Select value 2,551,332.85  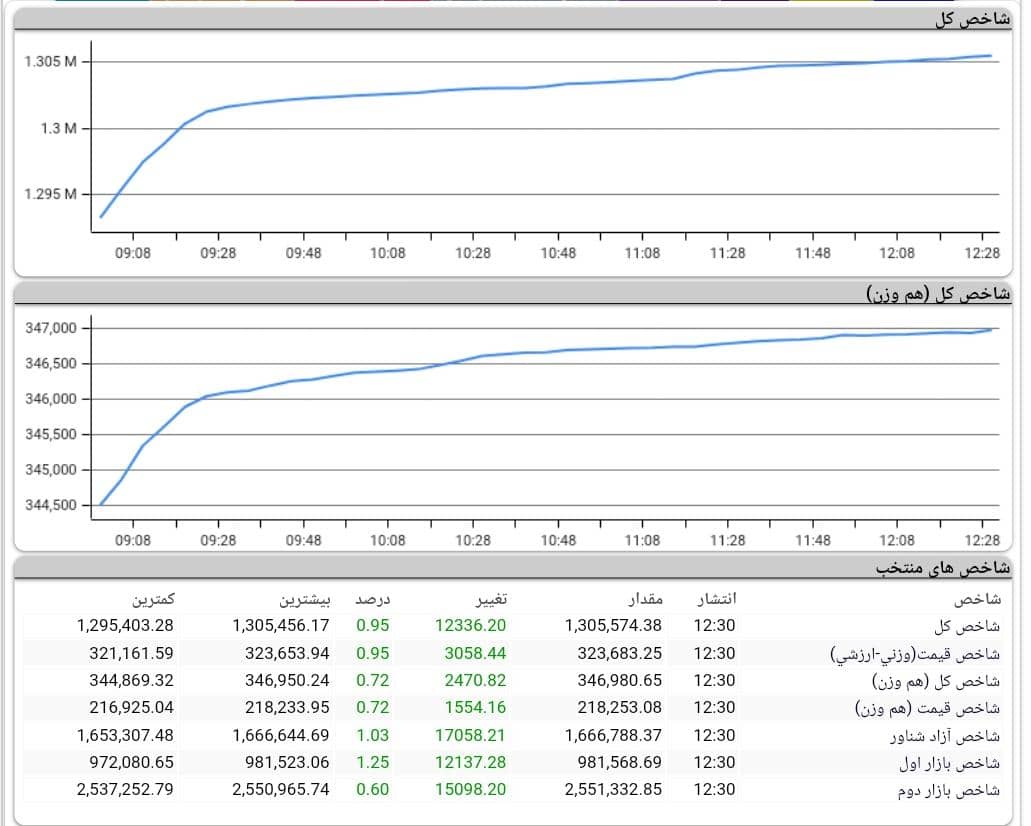coord(613,789)
